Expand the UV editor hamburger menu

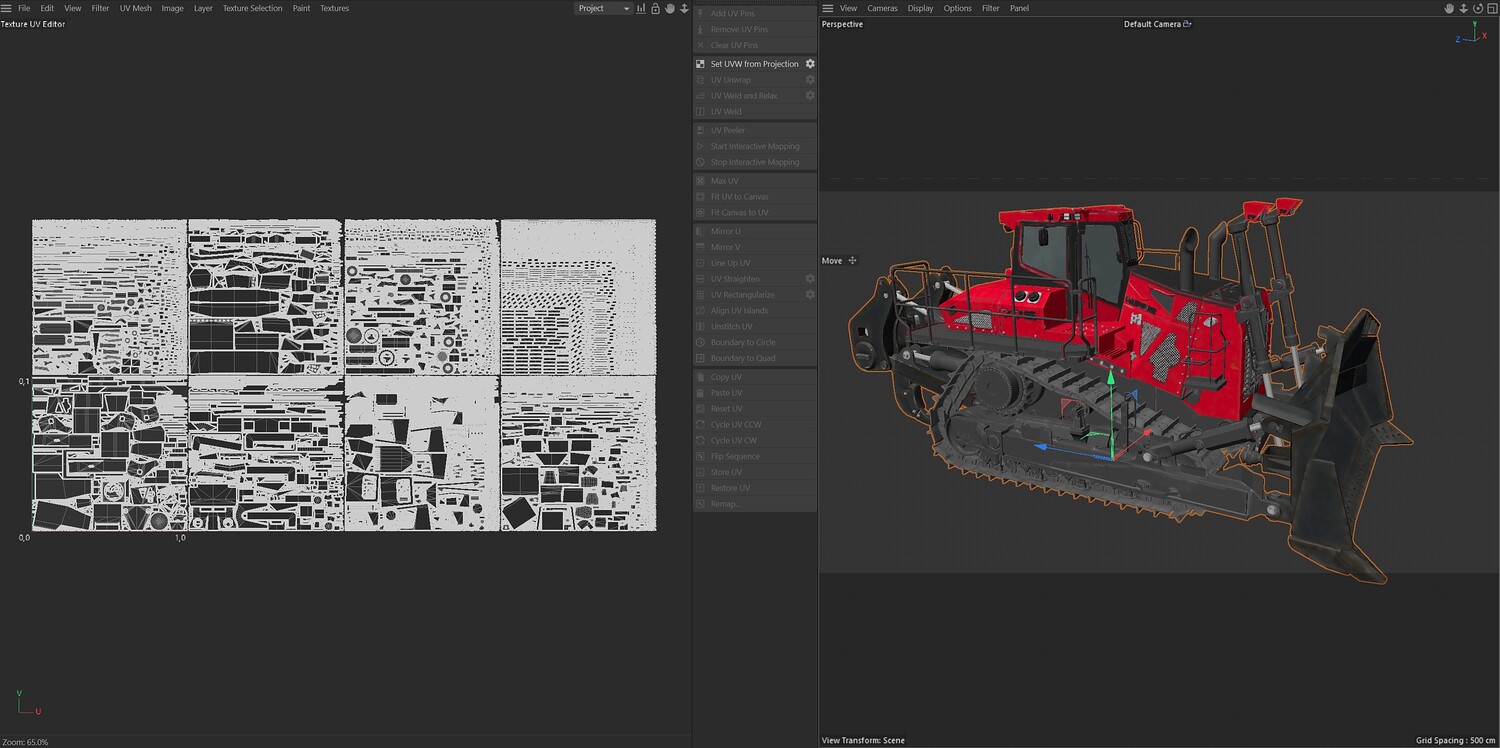[x=8, y=8]
